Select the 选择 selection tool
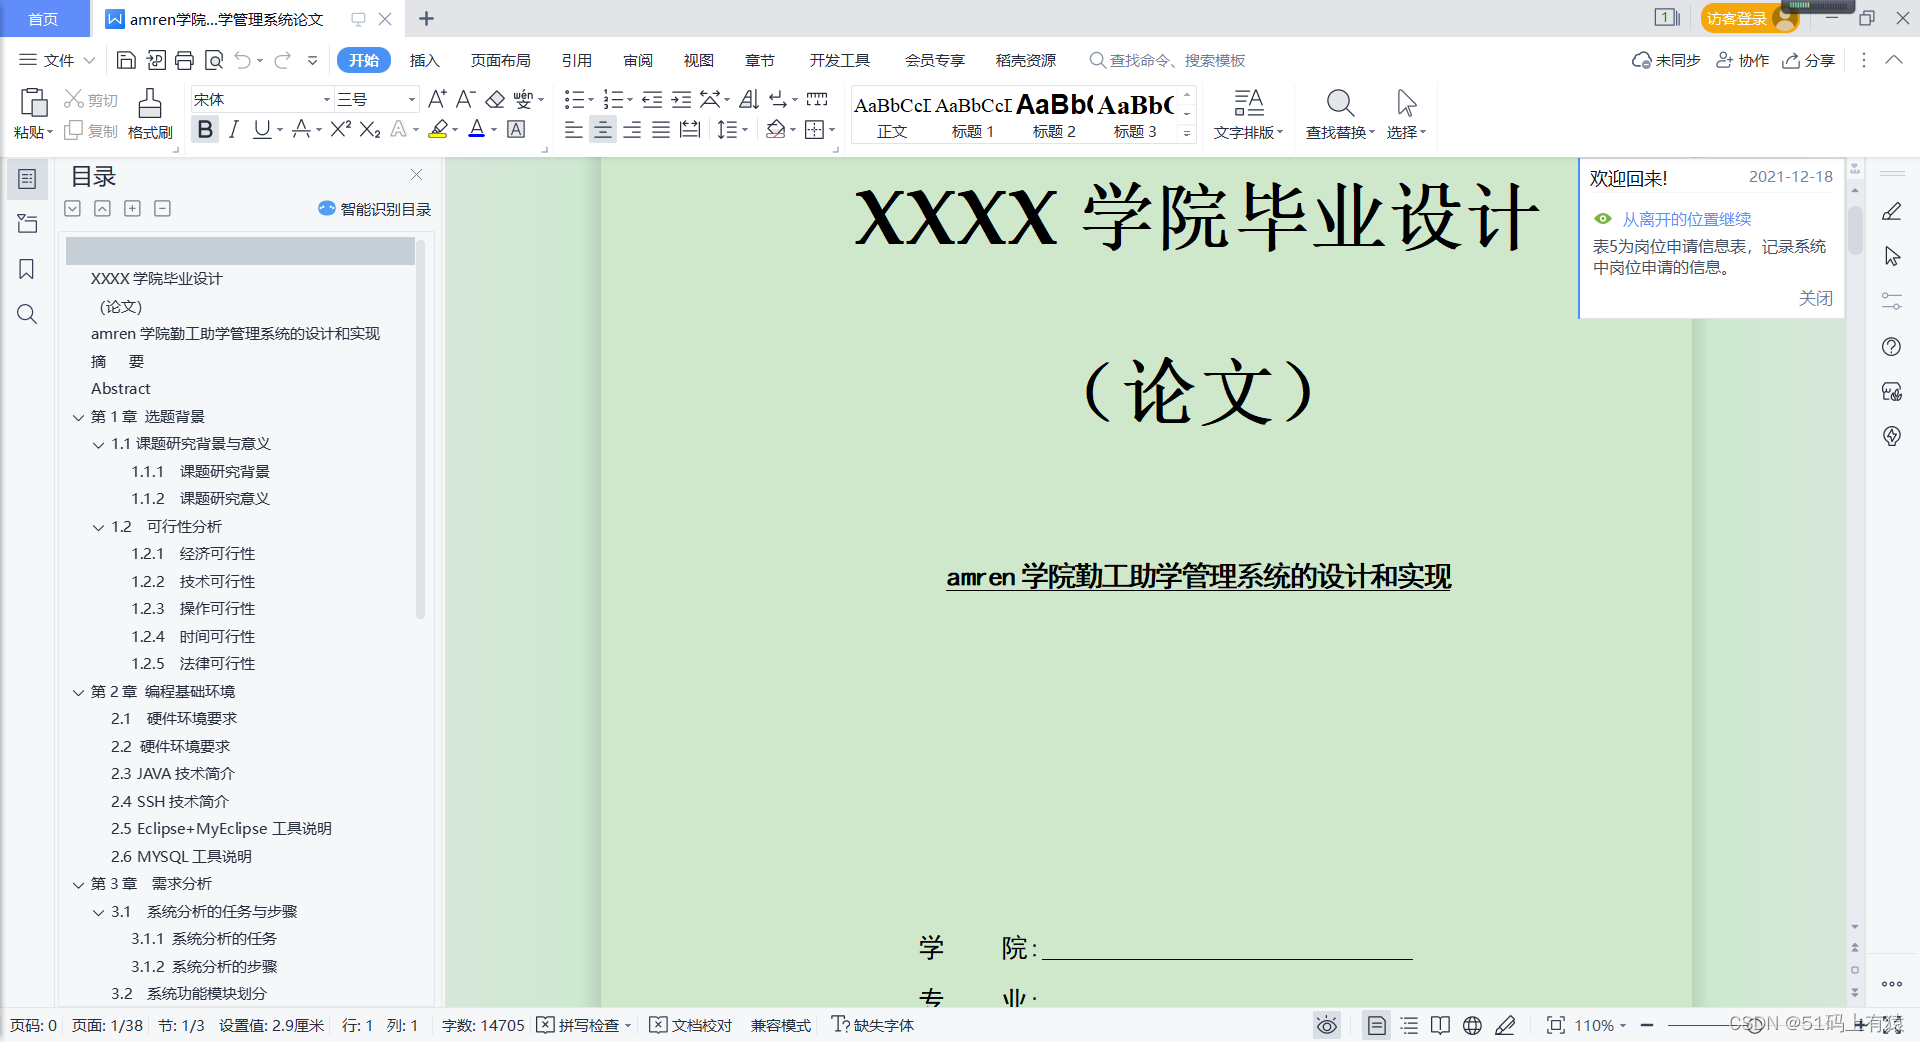This screenshot has height=1042, width=1920. pos(1405,110)
